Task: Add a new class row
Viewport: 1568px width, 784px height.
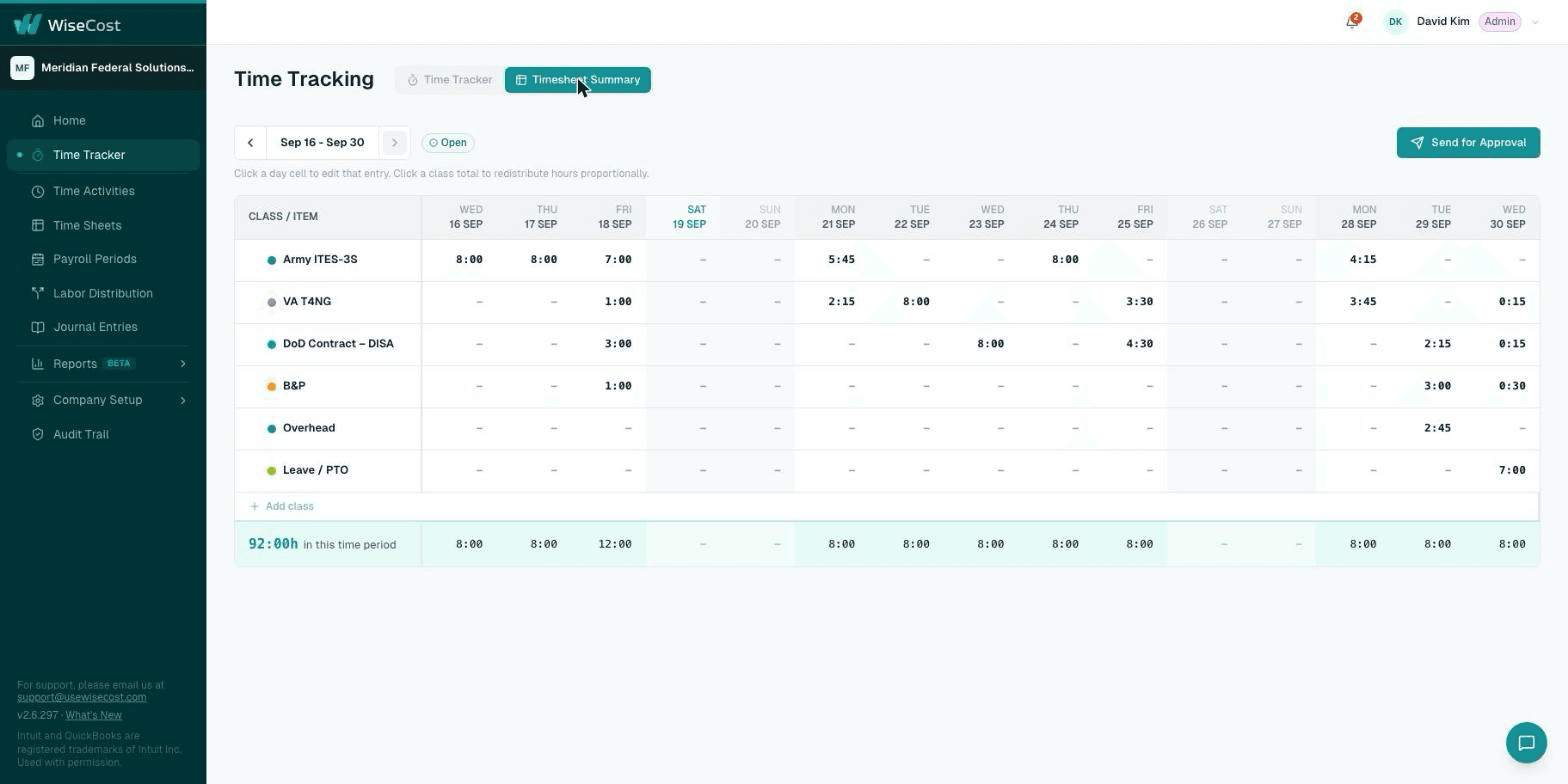Action: [x=282, y=506]
